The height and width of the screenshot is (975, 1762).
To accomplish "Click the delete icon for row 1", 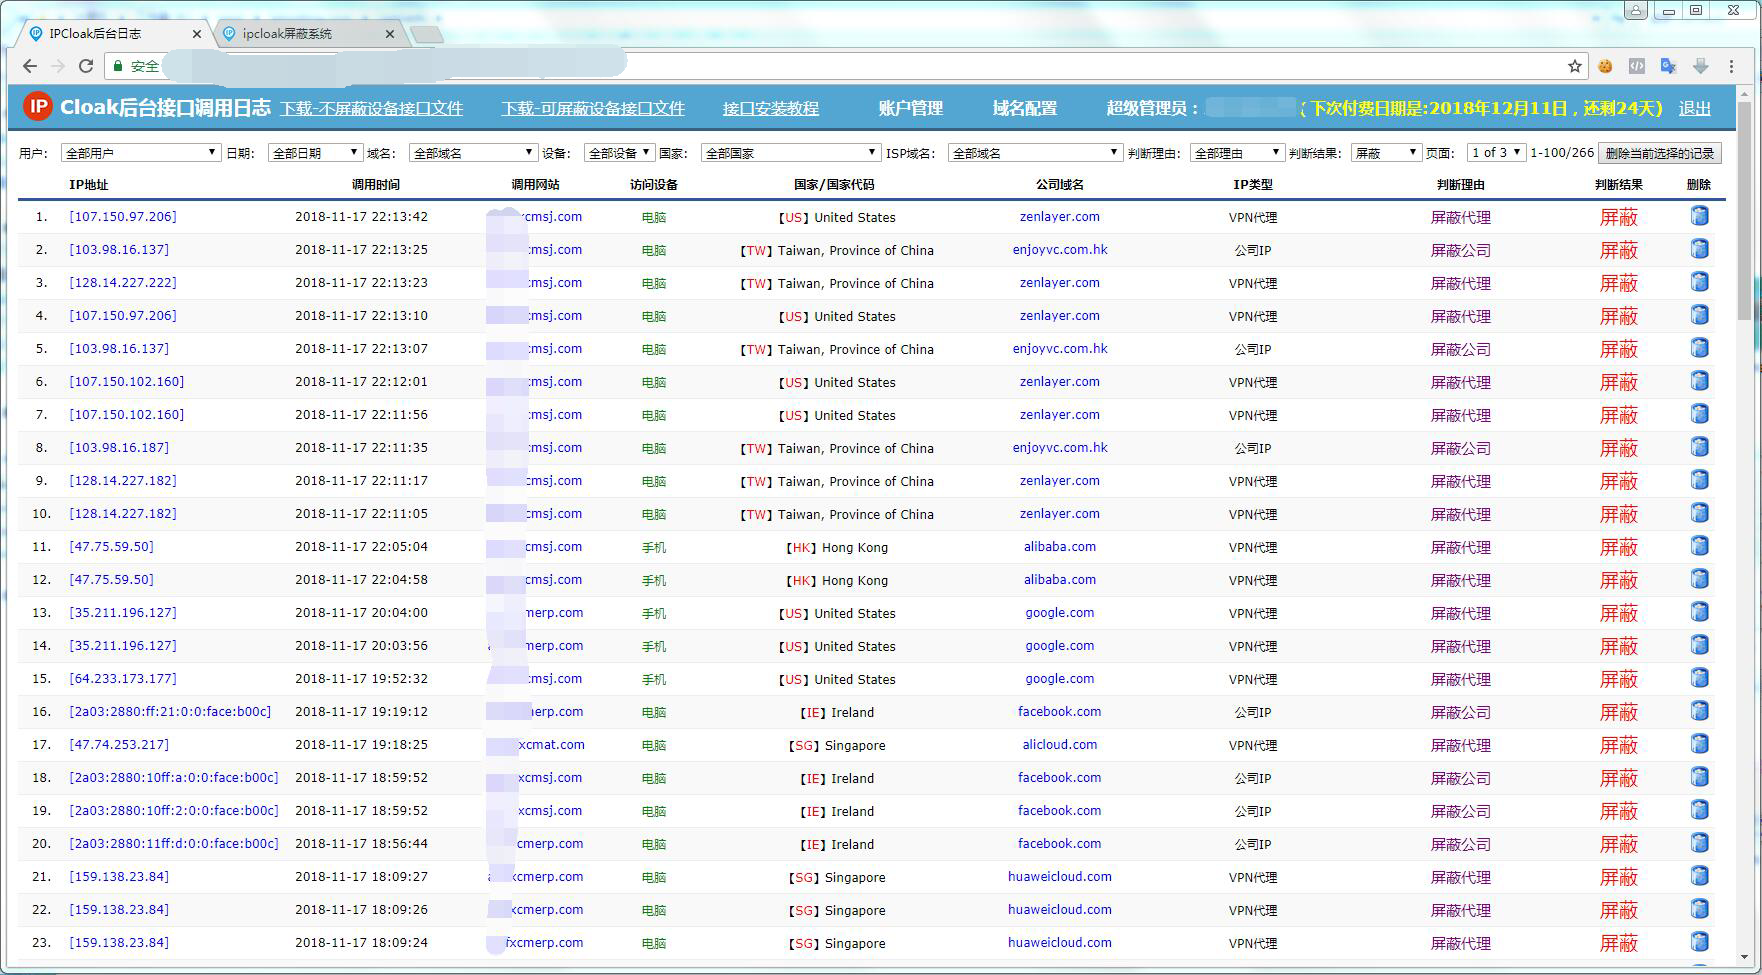I will (1698, 216).
